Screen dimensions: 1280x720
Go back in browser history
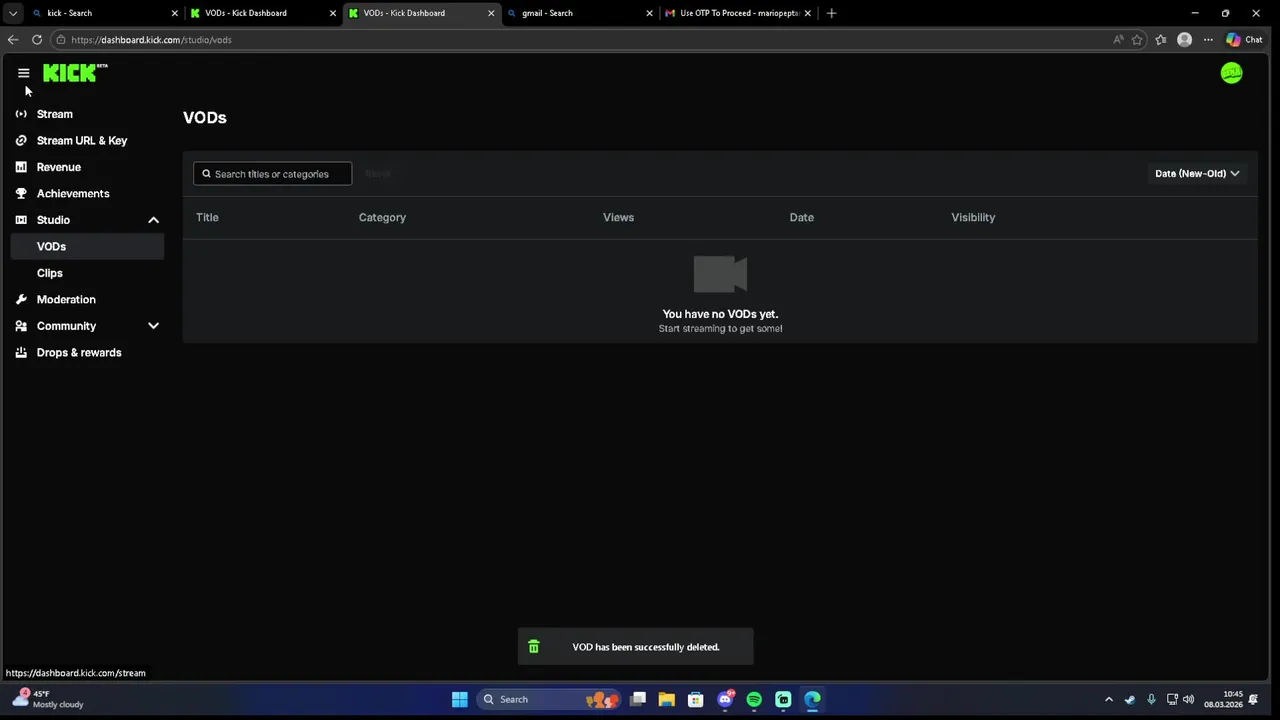13,40
